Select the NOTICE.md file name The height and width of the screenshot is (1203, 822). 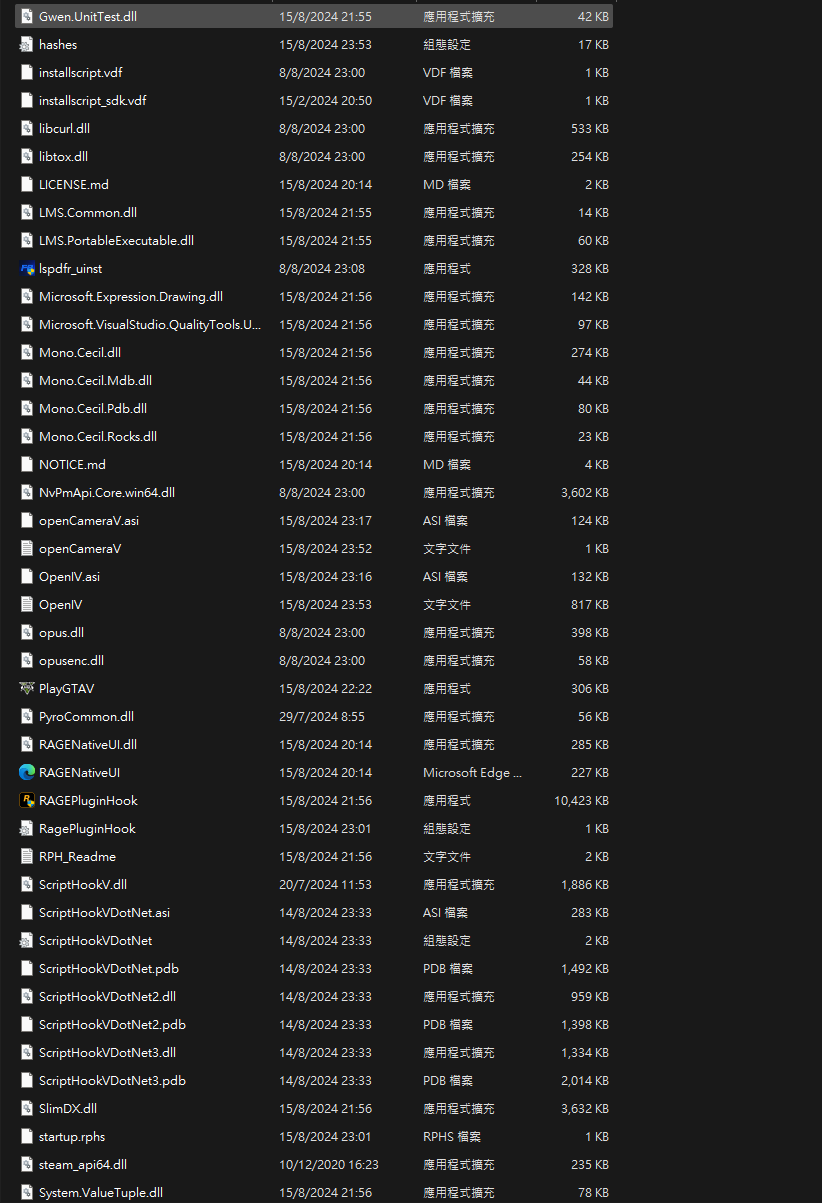coord(72,465)
